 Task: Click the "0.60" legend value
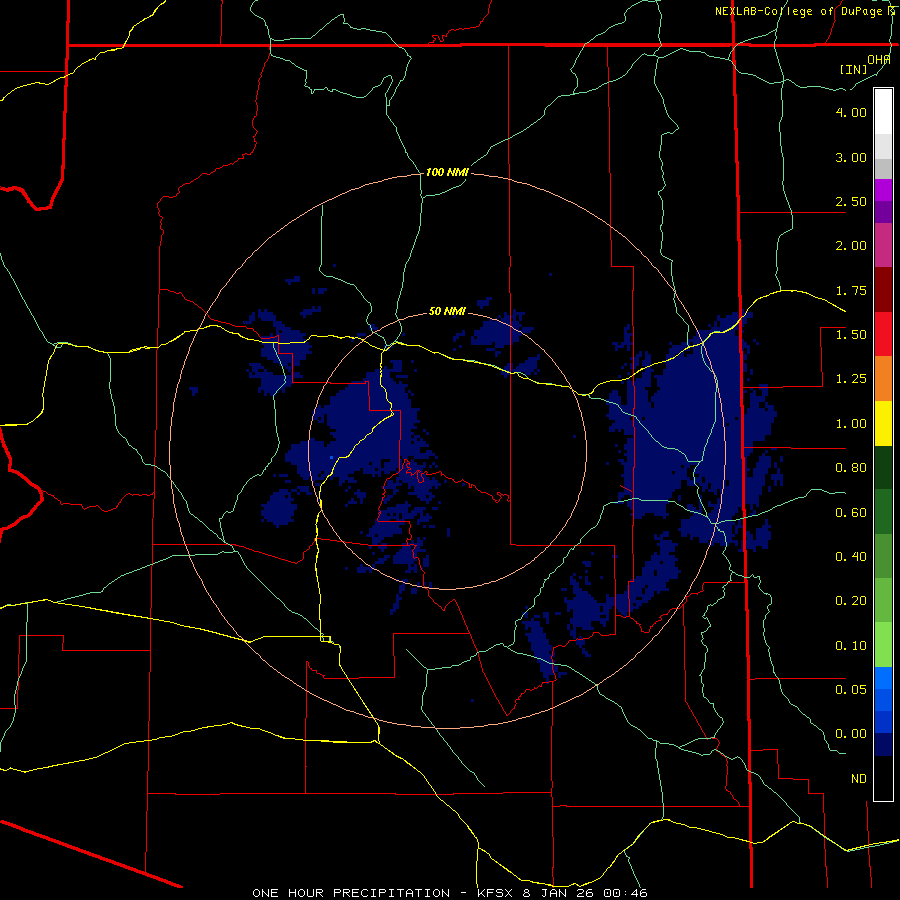coord(851,513)
